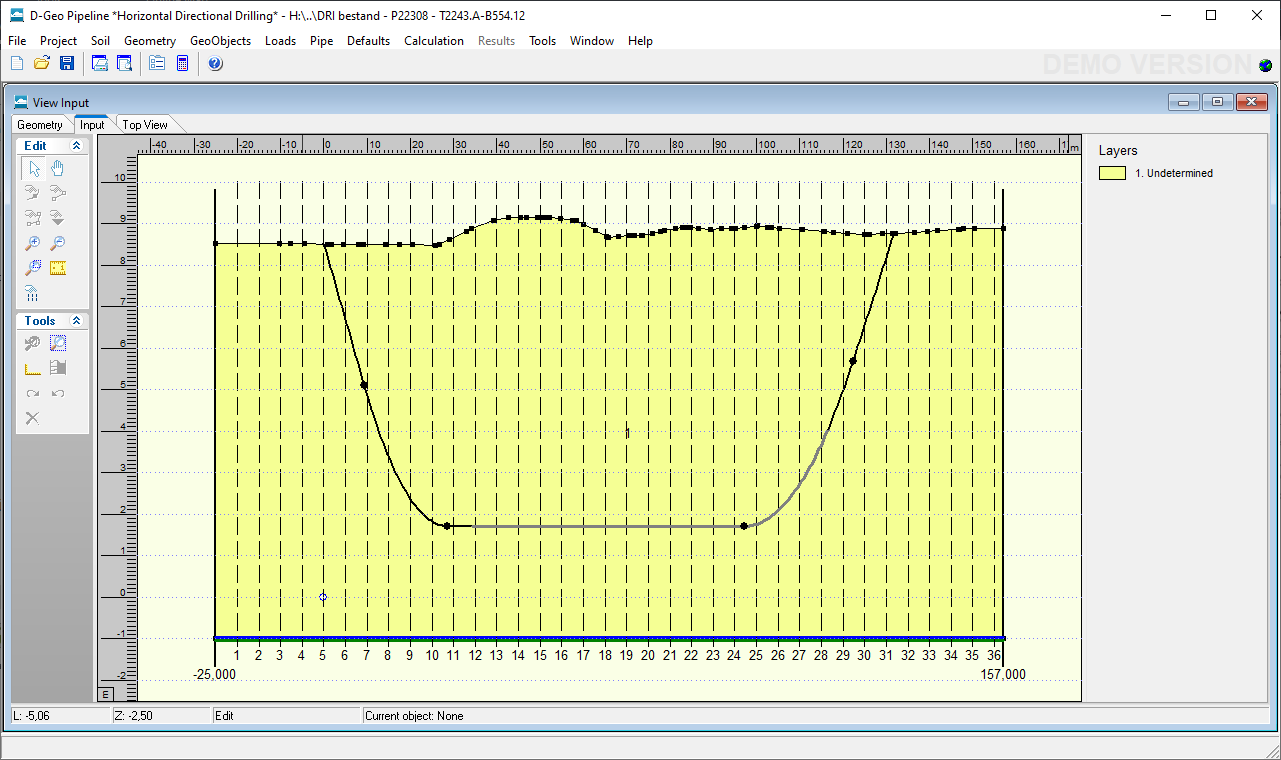Open the Help menu
Screen dimensions: 1281x760
click(641, 41)
